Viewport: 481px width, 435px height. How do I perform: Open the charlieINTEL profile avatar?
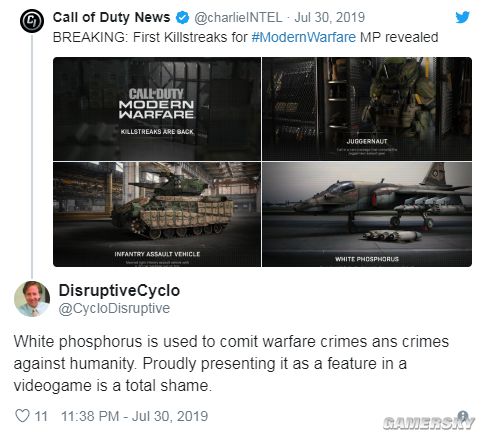[32, 21]
